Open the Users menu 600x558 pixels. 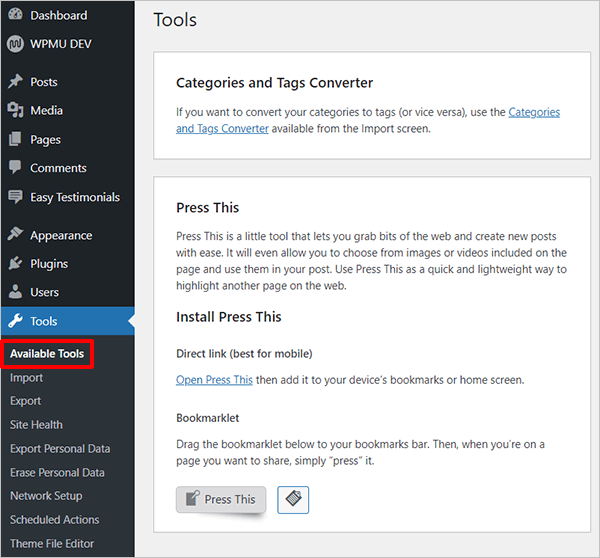click(x=68, y=292)
